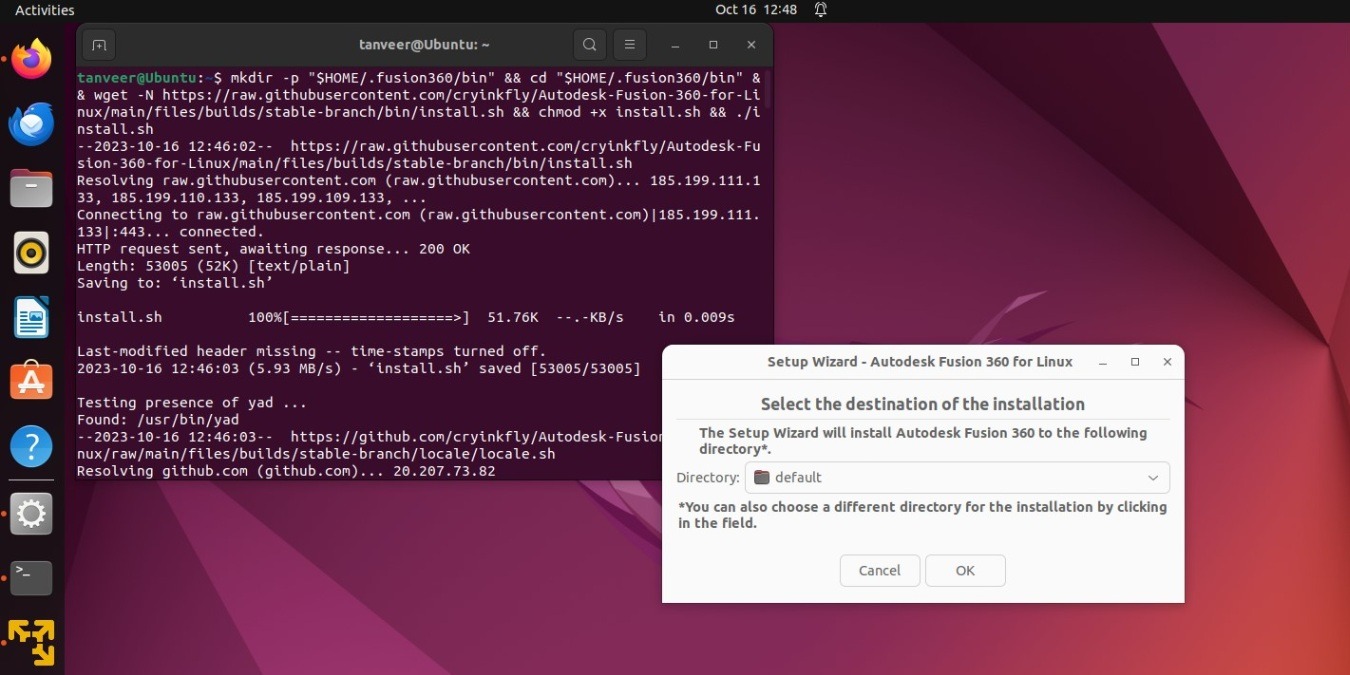The image size is (1350, 675).
Task: Open the terminal hamburger menu
Action: click(629, 44)
